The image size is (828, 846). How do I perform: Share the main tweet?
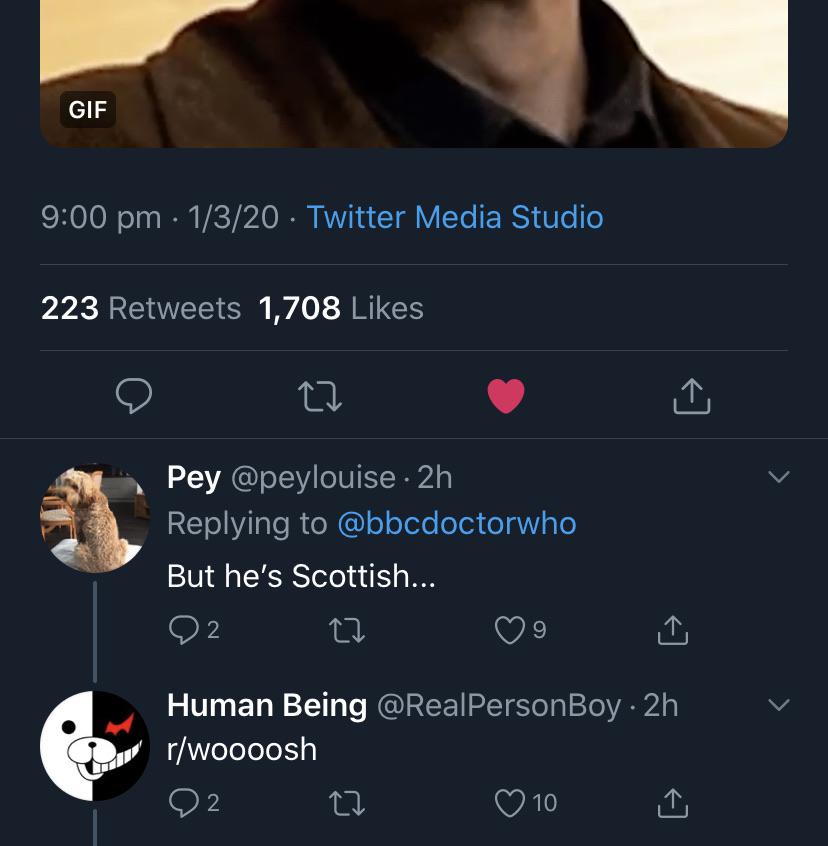(691, 396)
